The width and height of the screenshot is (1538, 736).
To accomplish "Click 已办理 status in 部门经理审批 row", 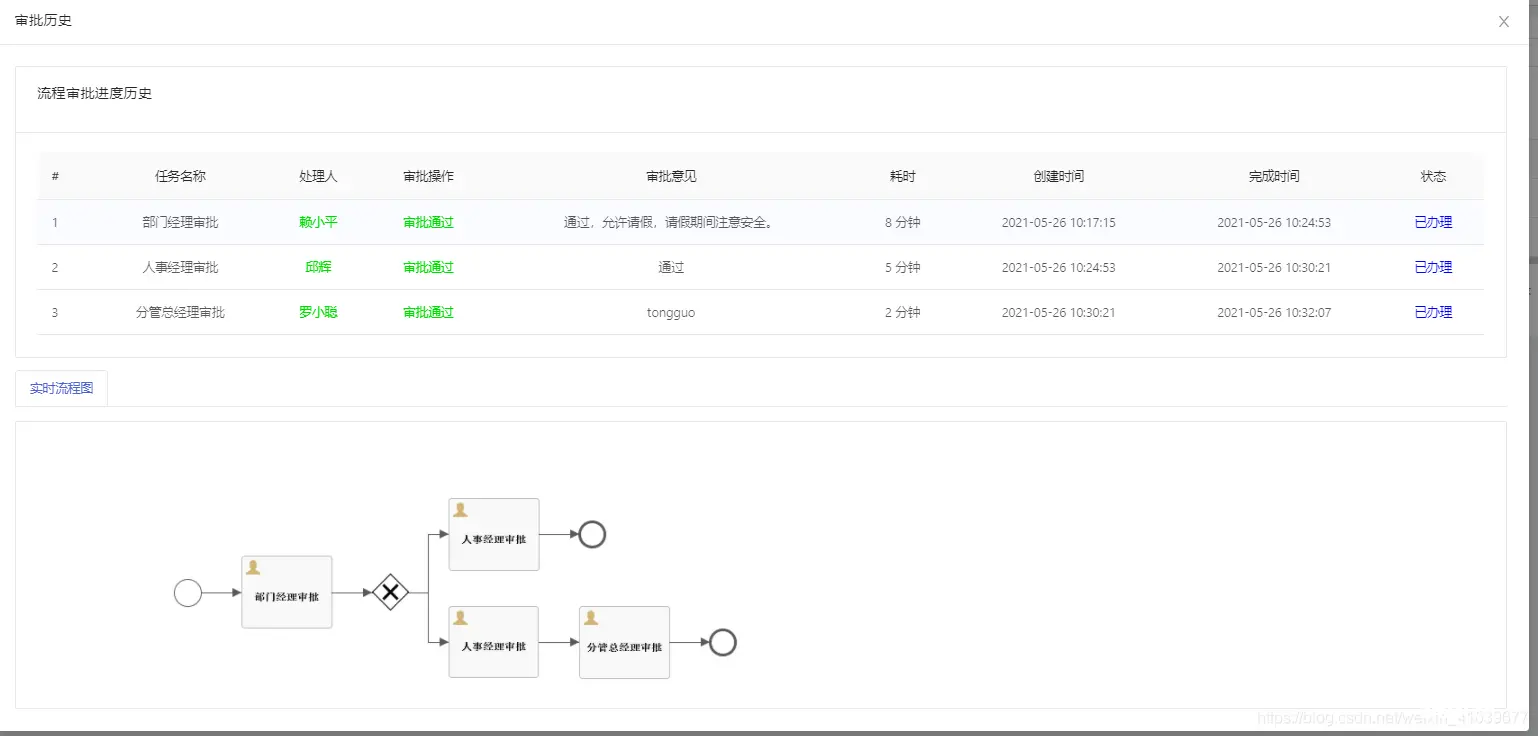I will [1433, 222].
